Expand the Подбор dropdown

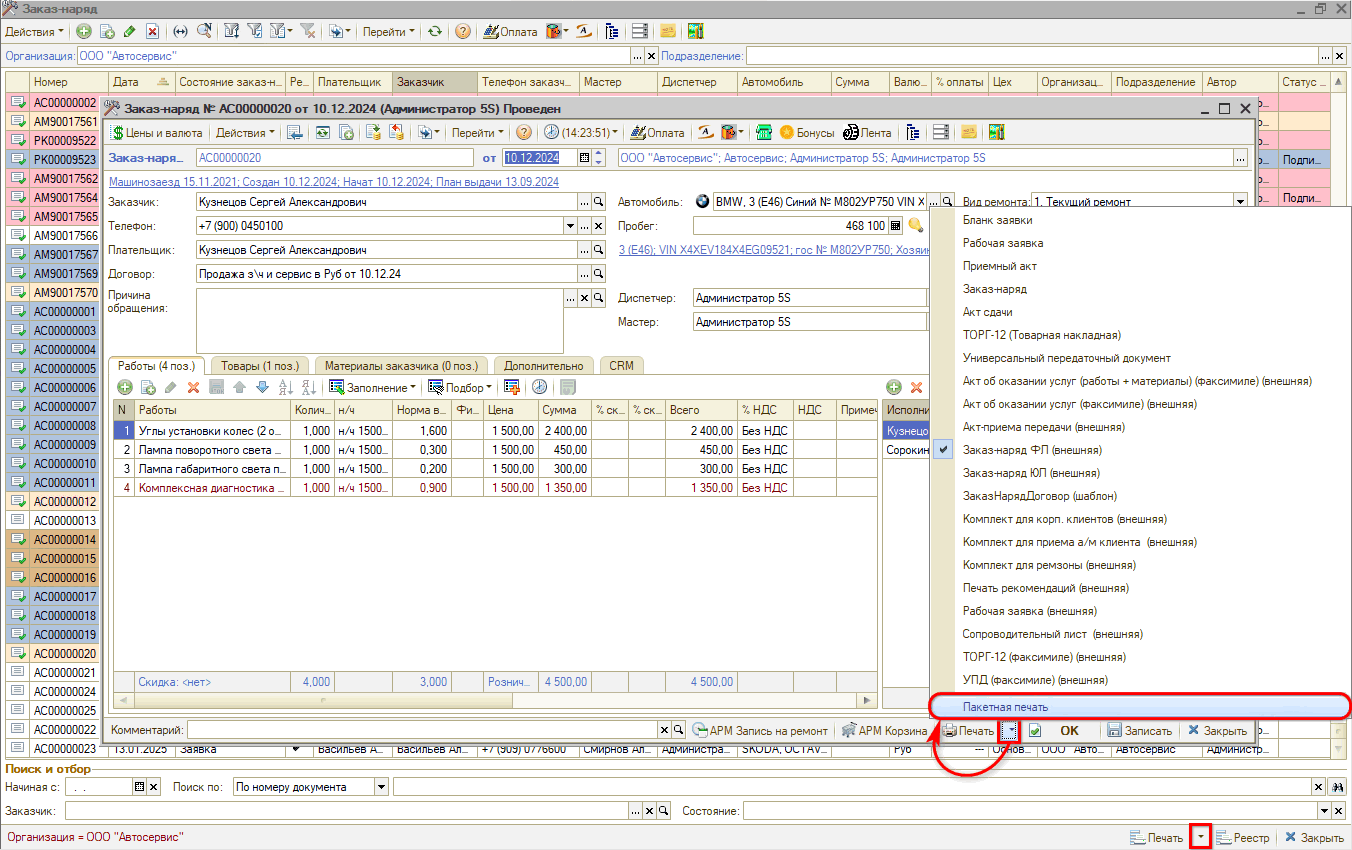(x=460, y=387)
